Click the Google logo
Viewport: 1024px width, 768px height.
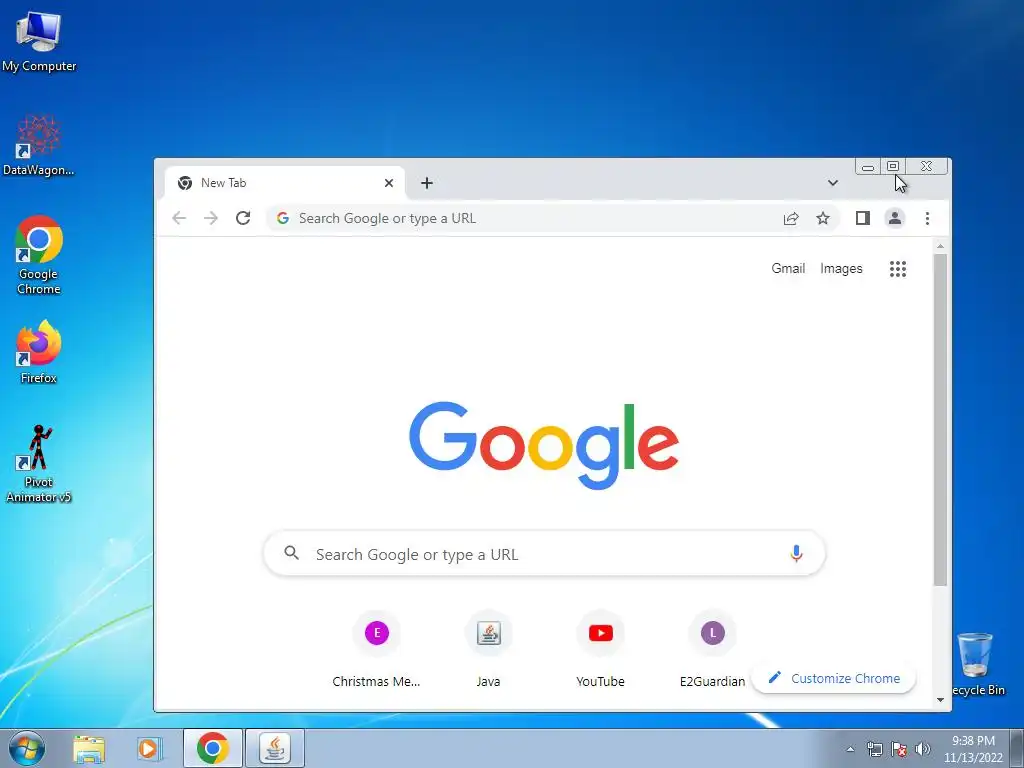point(544,445)
